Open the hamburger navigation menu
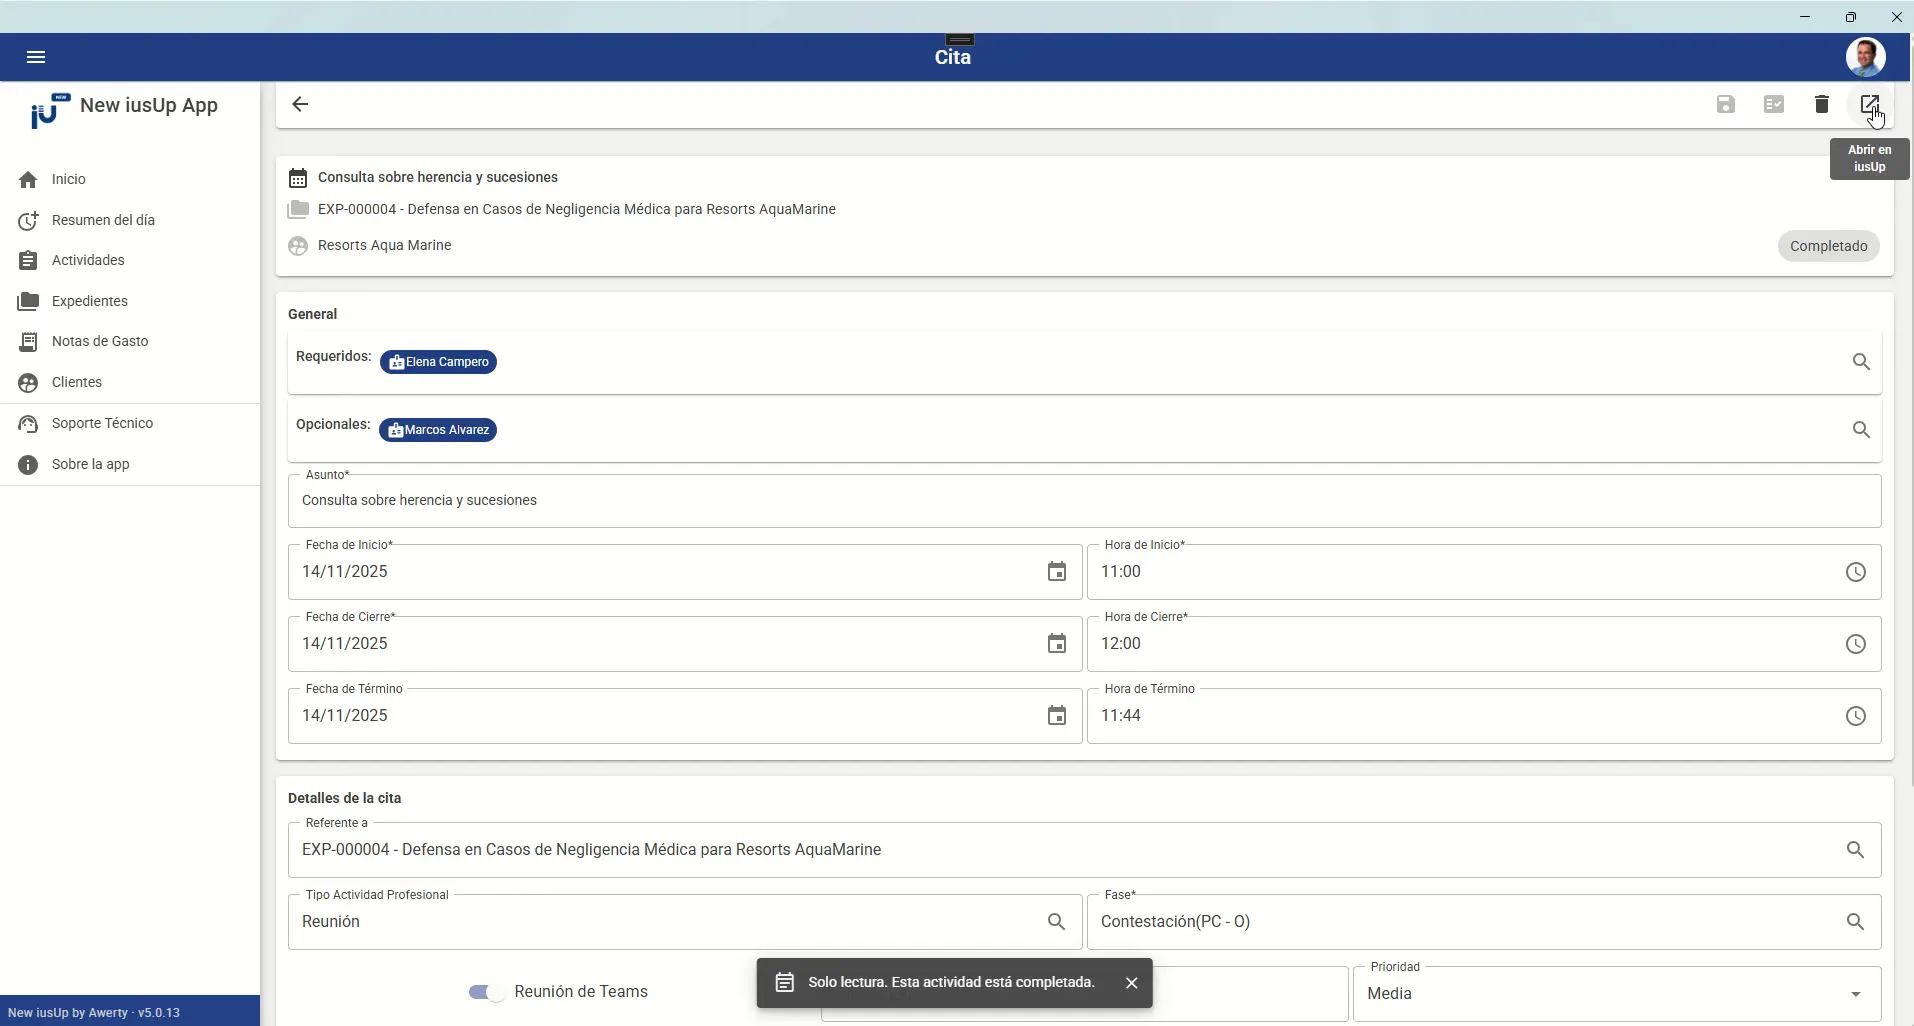 point(36,57)
